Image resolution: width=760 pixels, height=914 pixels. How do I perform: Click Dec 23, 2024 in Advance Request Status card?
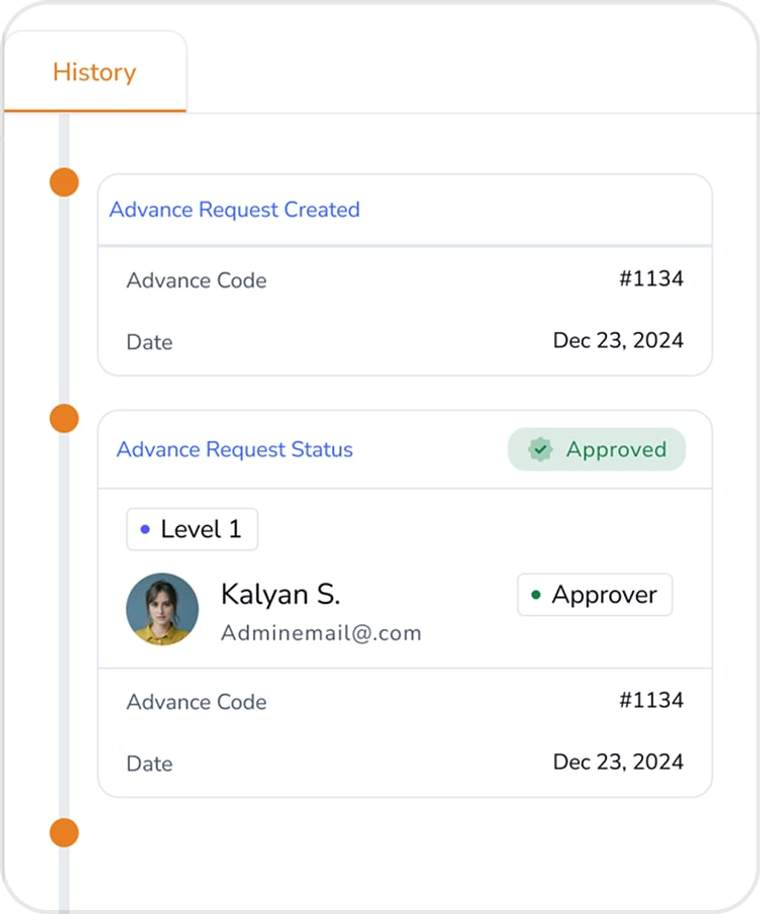click(618, 762)
